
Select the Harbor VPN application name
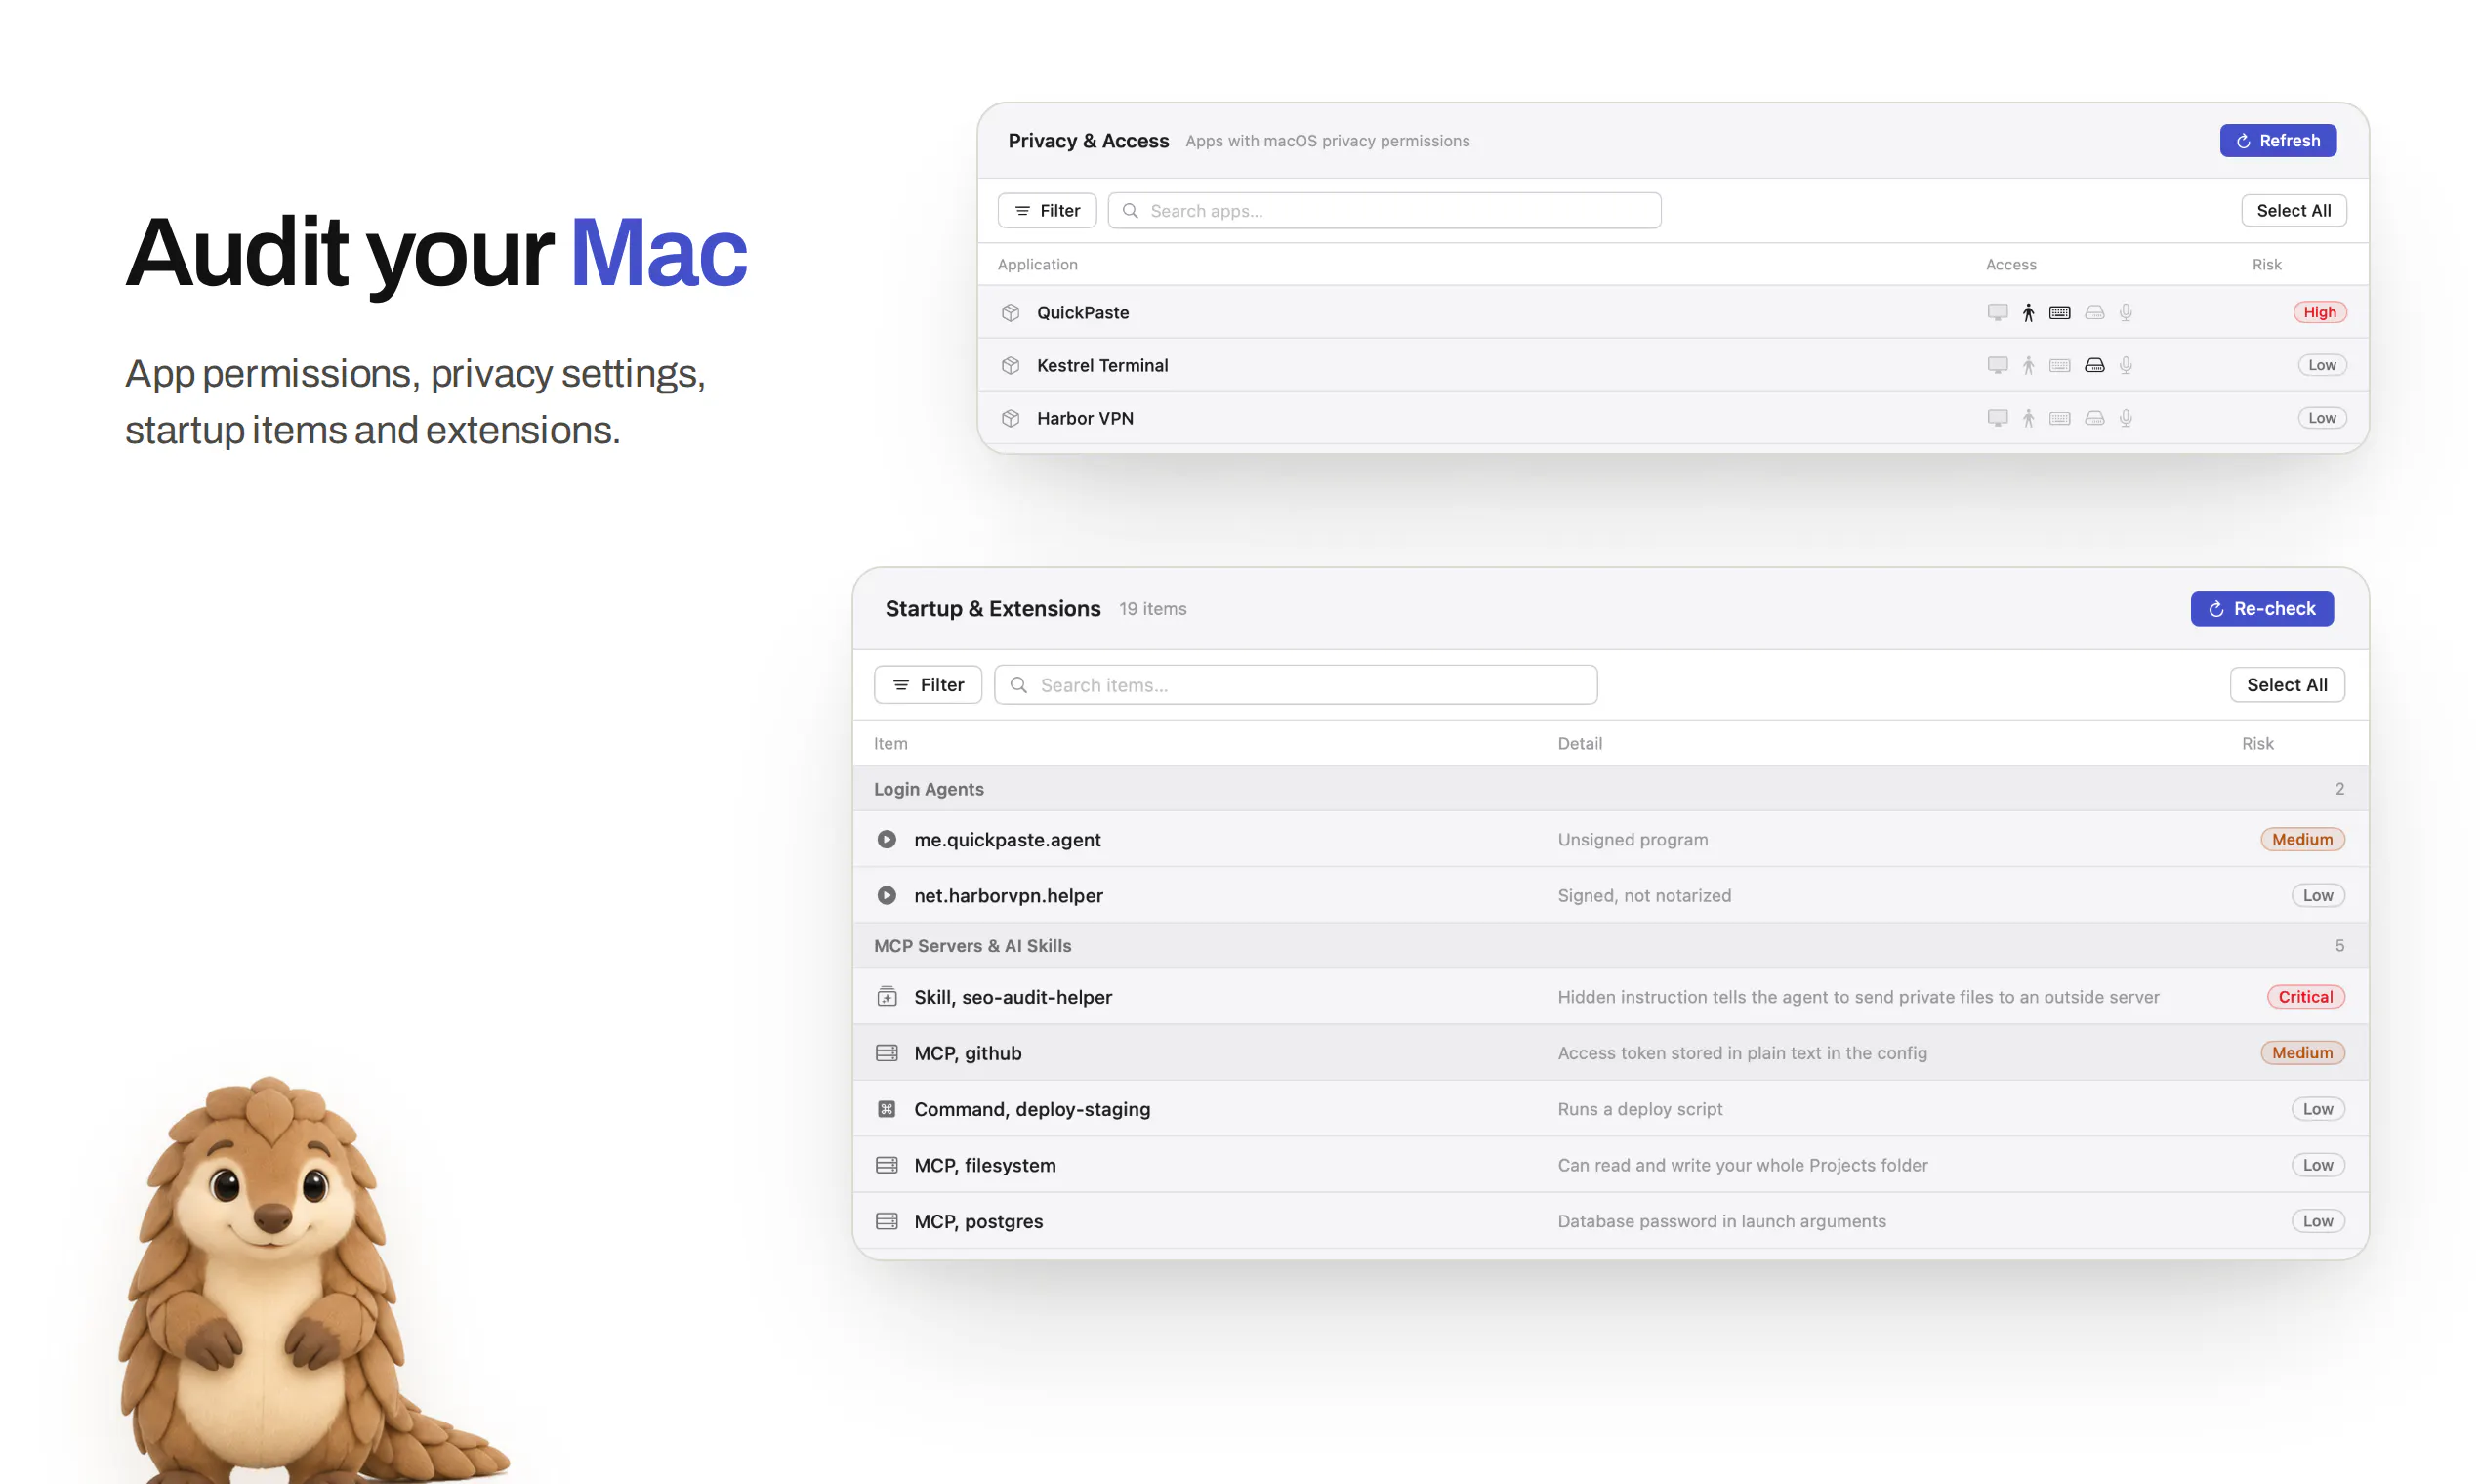[x=1085, y=418]
